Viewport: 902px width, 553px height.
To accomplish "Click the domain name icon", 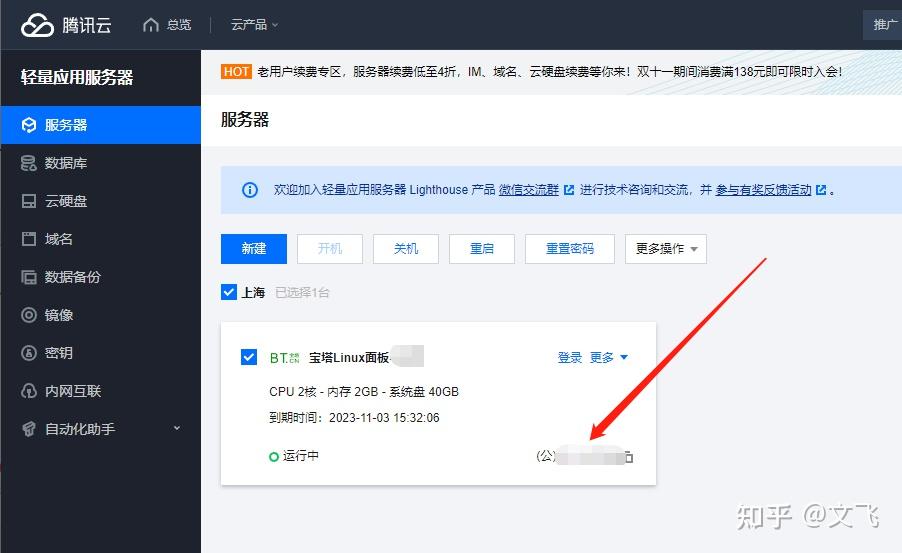I will click(x=29, y=239).
